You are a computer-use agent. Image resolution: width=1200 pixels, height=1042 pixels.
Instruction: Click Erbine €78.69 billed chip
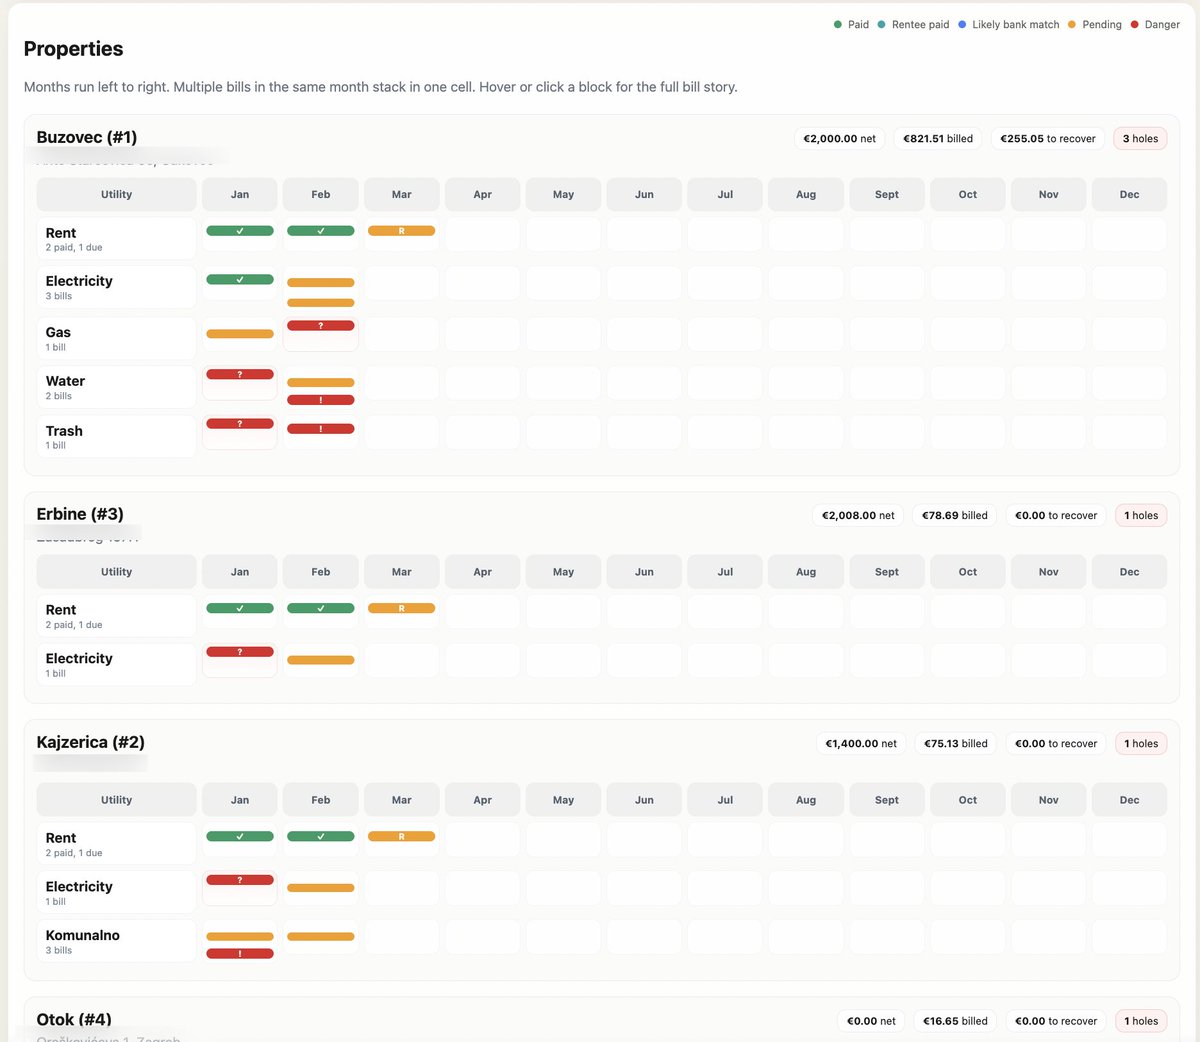click(x=955, y=516)
